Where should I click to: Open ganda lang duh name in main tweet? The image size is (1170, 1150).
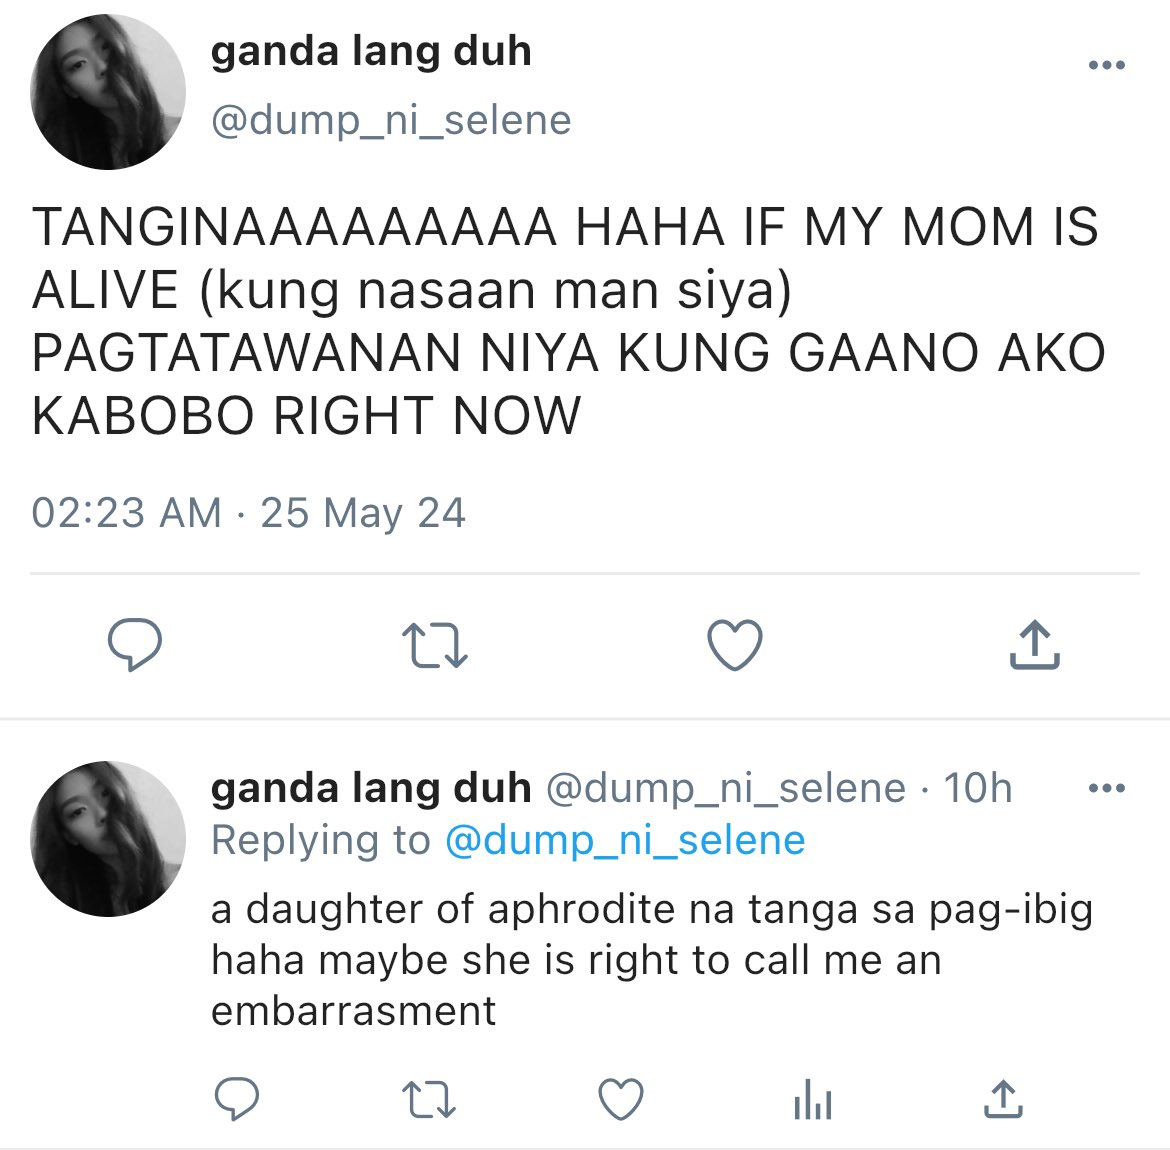point(371,52)
